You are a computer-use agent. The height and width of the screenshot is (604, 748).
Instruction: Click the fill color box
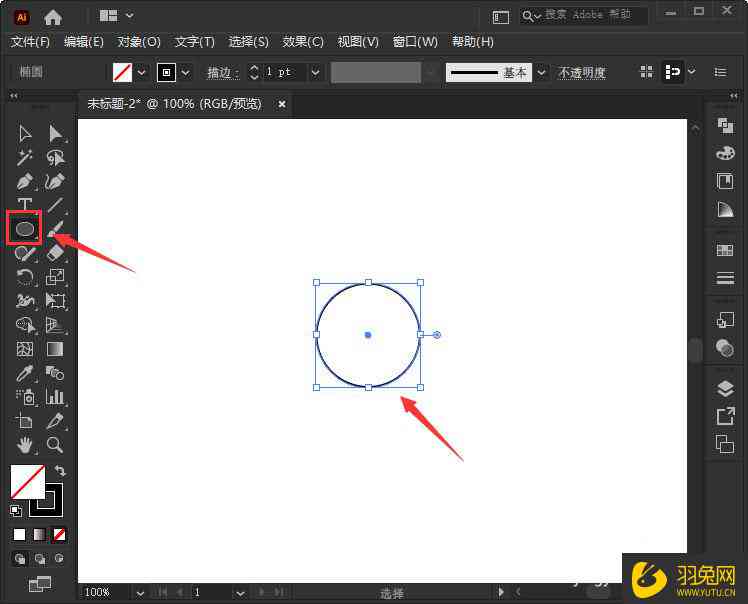28,482
